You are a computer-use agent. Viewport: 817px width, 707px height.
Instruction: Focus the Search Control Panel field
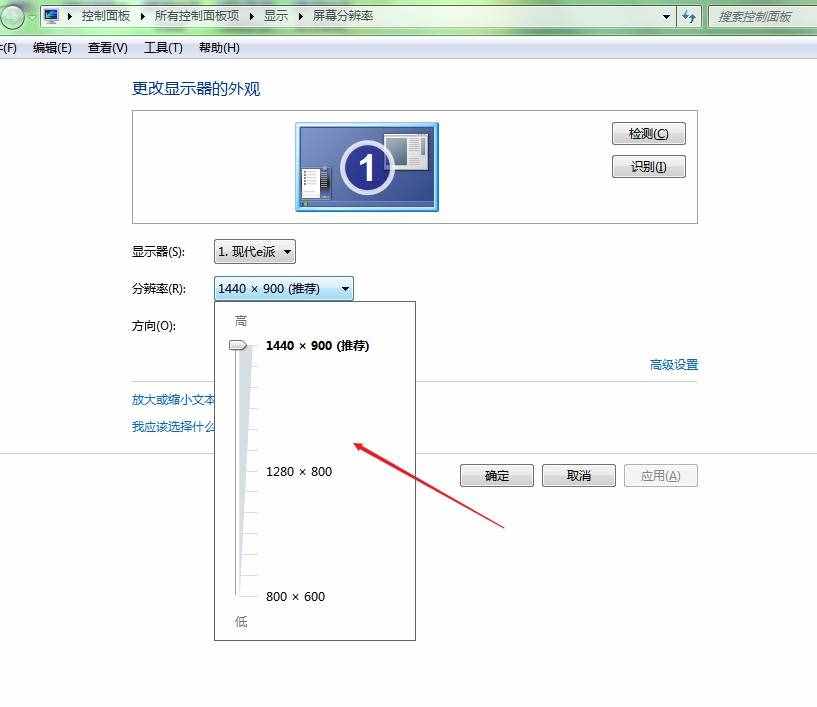tap(762, 17)
